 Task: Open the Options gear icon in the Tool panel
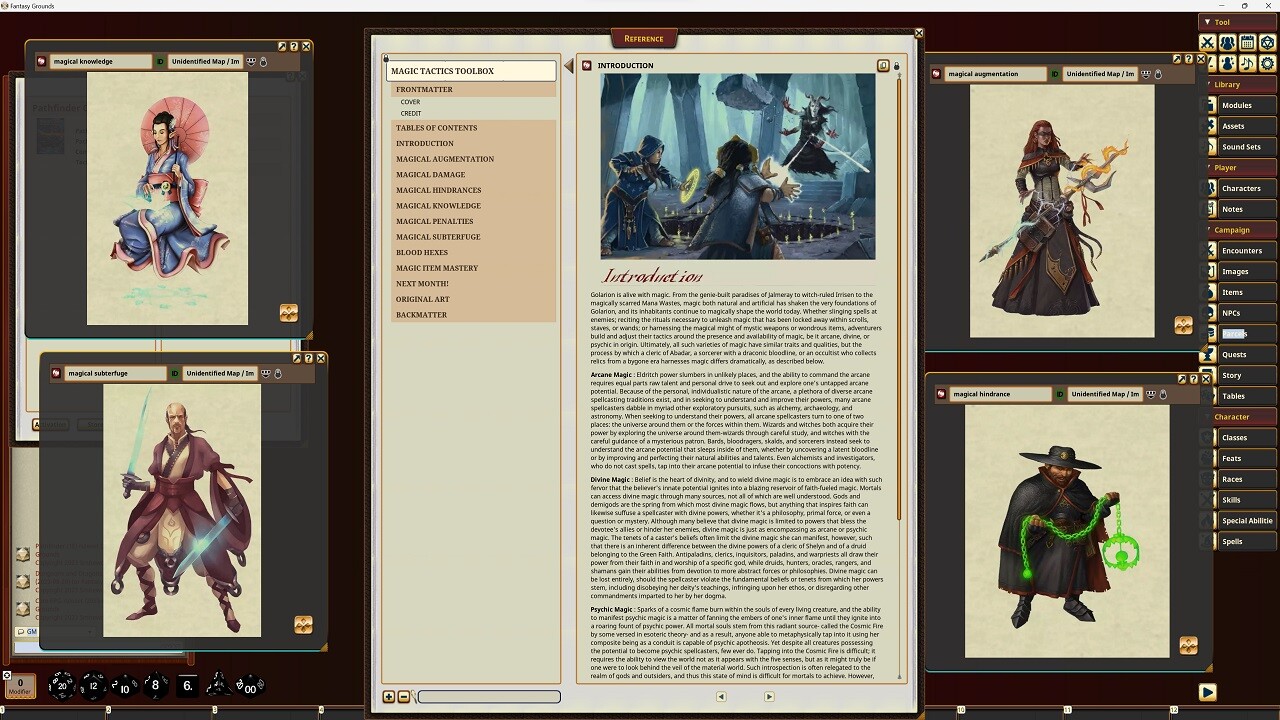click(x=1268, y=63)
